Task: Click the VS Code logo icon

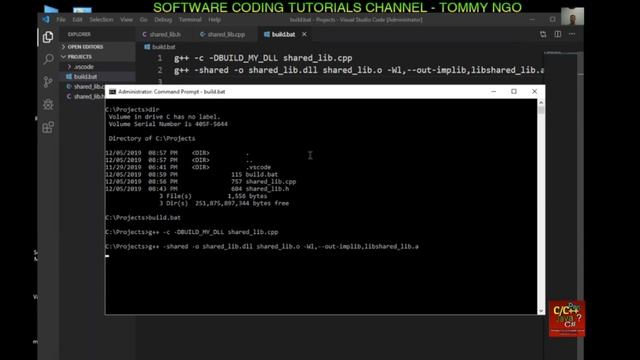Action: click(x=46, y=19)
